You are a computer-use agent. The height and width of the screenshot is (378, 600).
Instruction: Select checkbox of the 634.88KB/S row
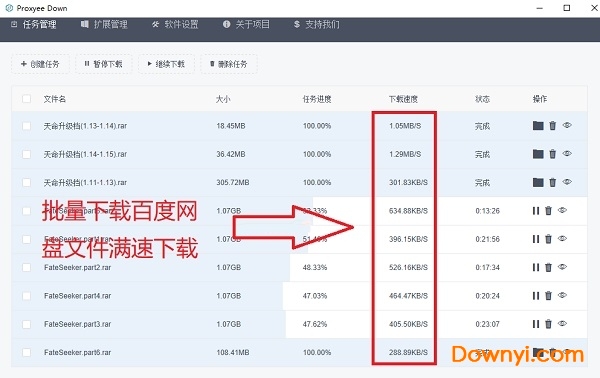pos(26,211)
